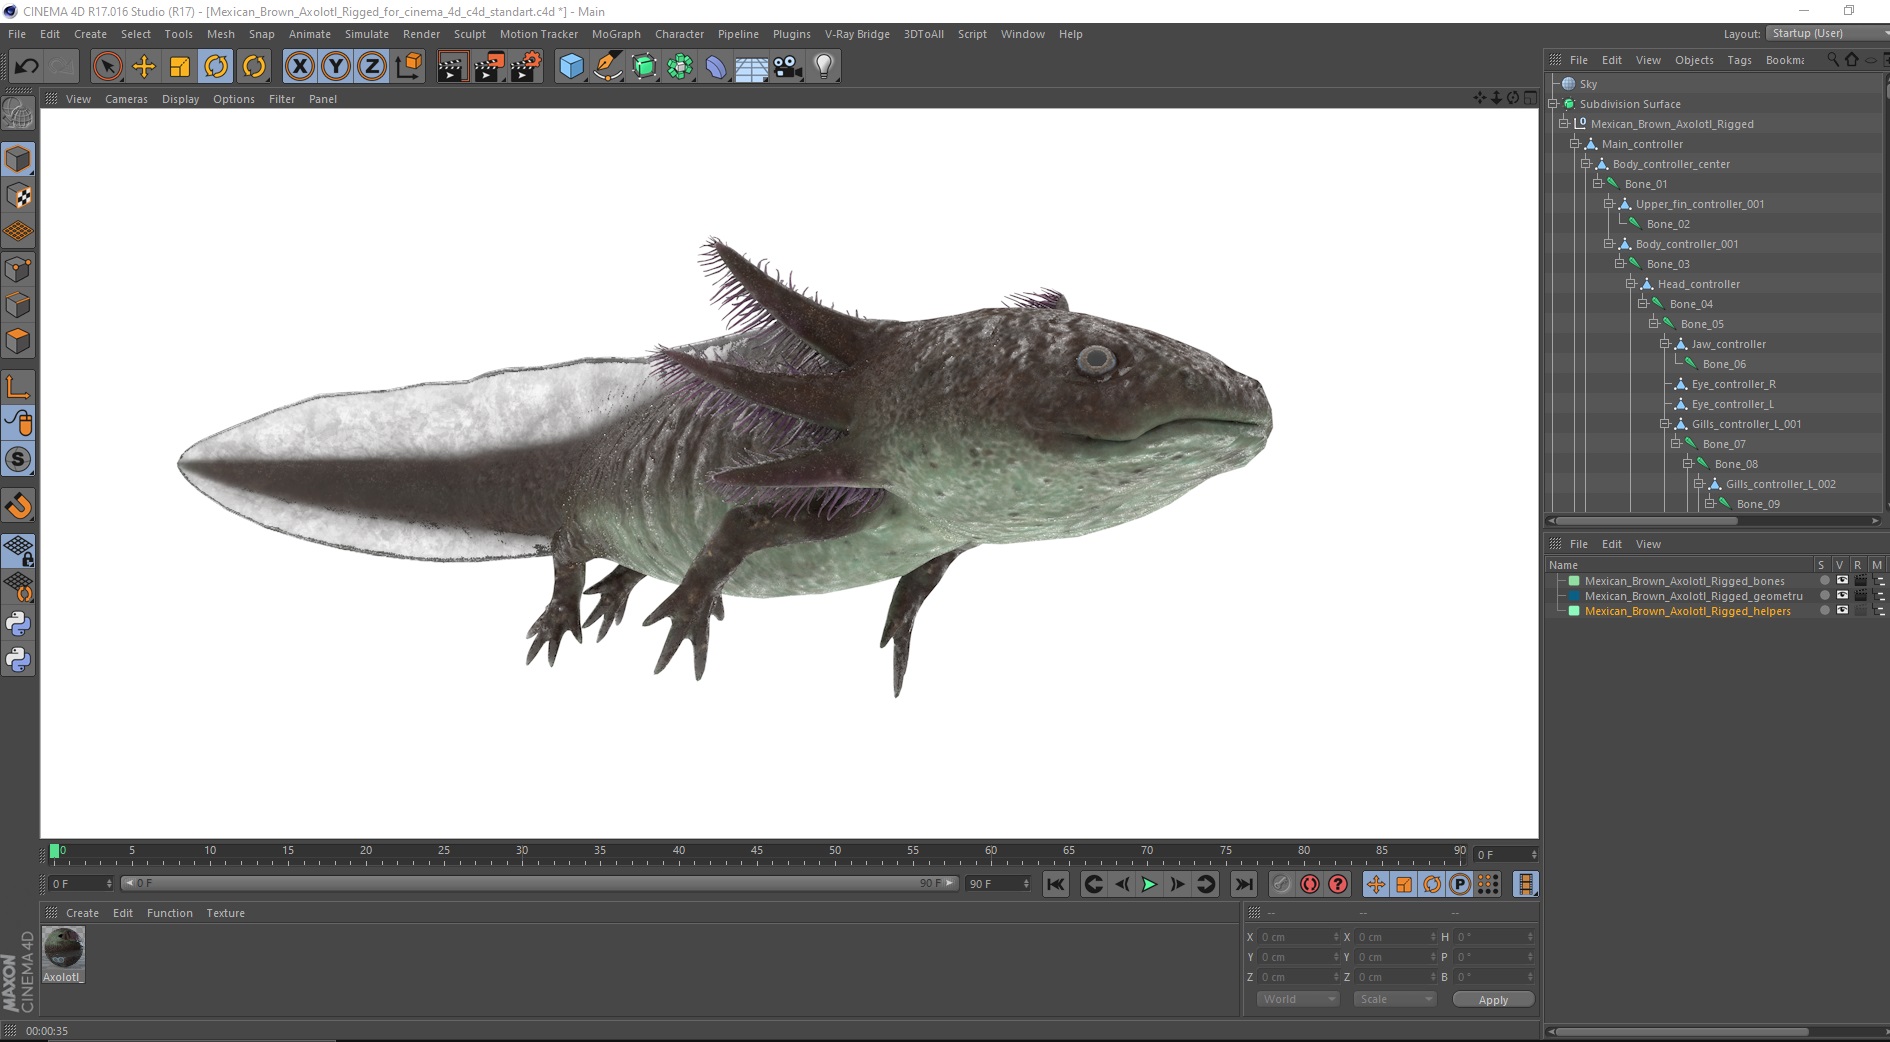Click the red Record Active Objects button
Viewport: 1890px width, 1042px height.
point(1309,884)
